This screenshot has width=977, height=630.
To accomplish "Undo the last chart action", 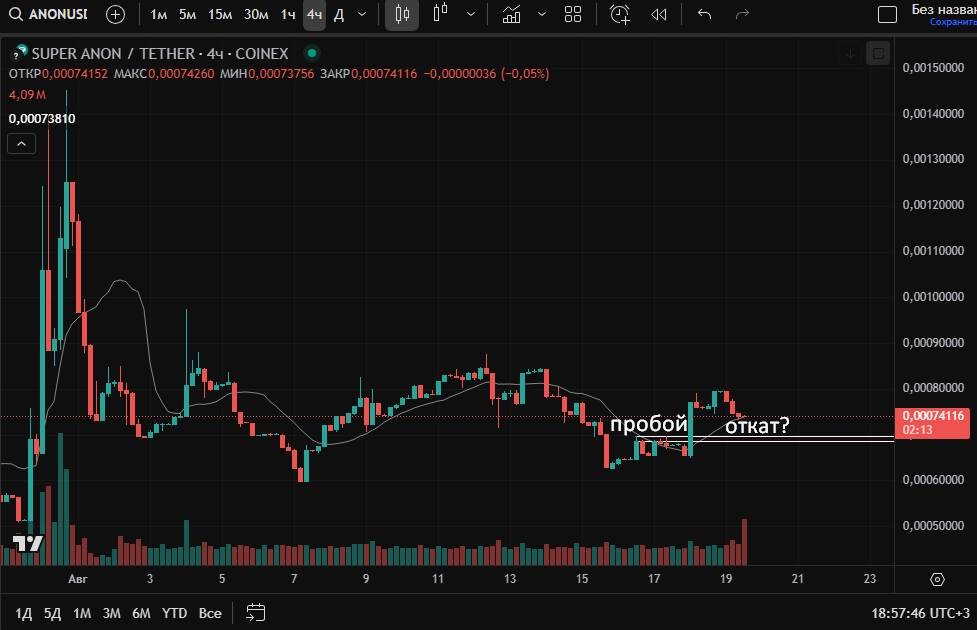I will [704, 14].
